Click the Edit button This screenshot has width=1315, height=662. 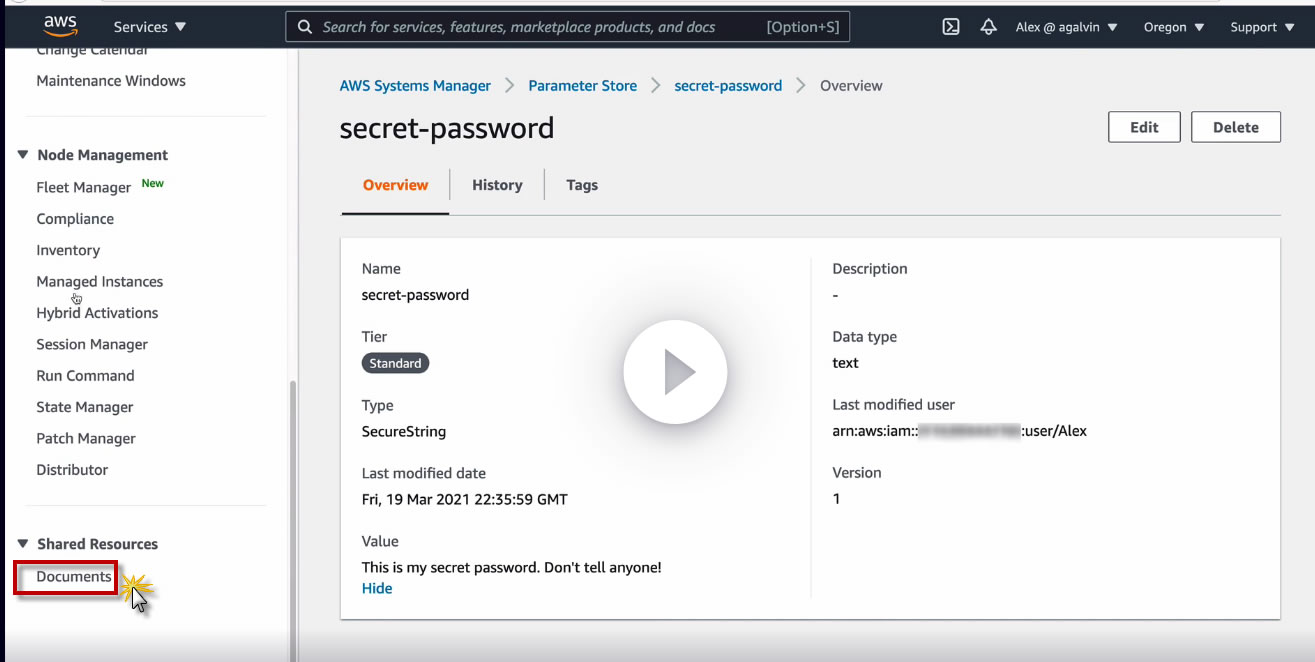(1144, 127)
